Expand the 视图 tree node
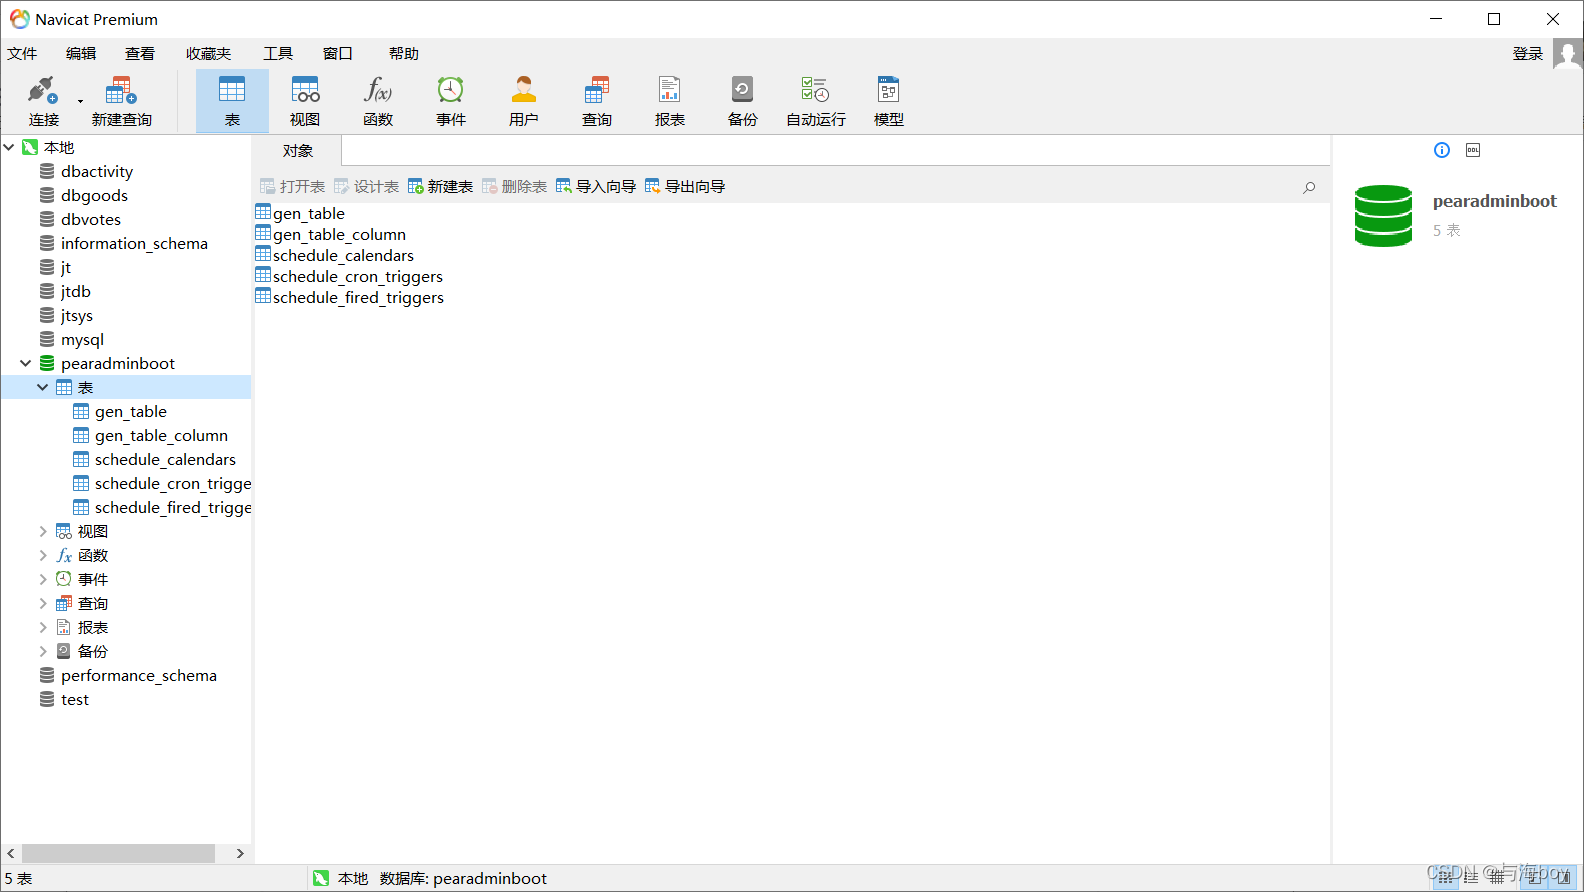 click(43, 531)
